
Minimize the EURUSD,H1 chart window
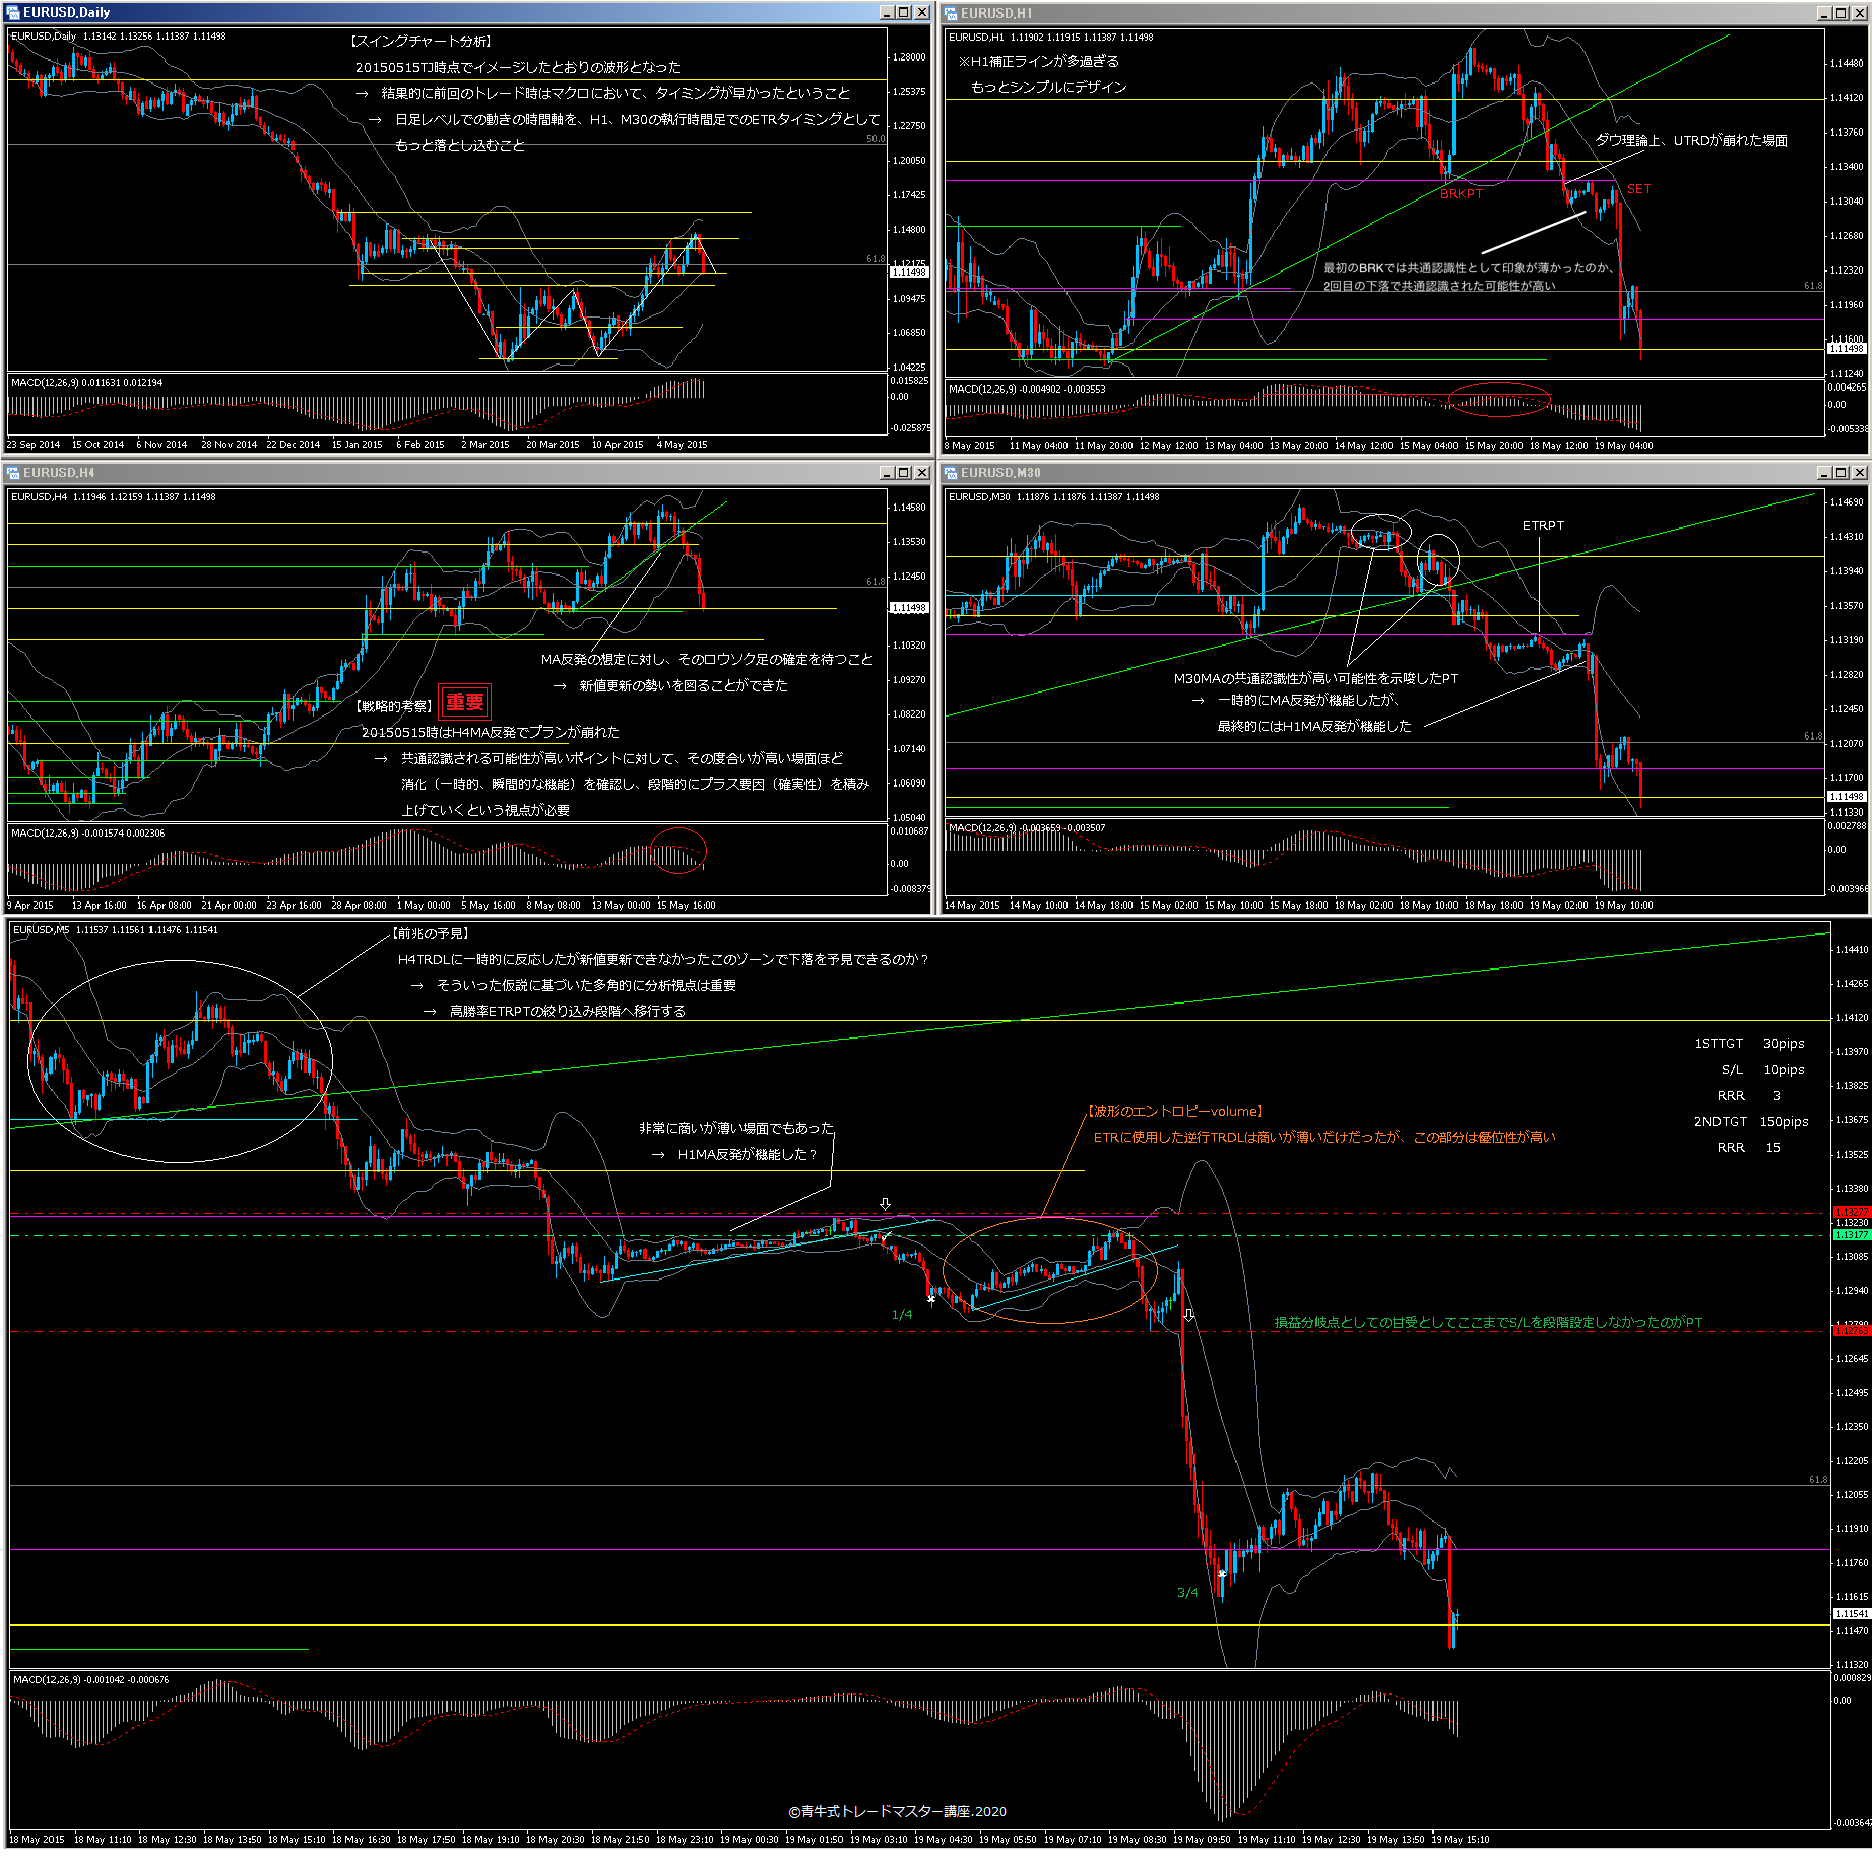[x=1825, y=13]
